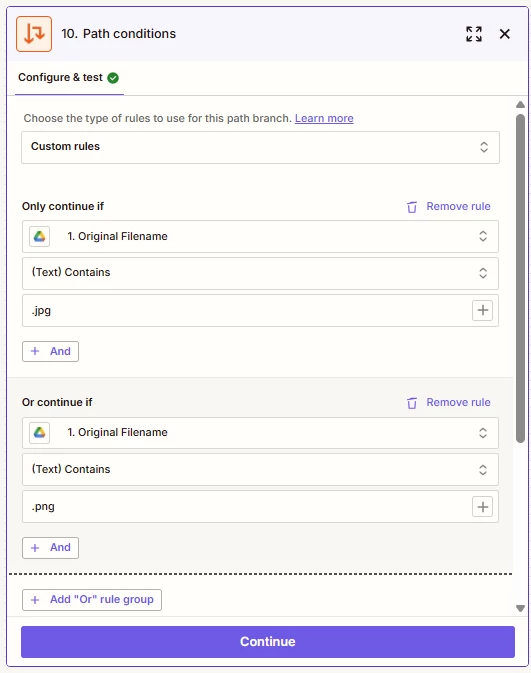
Task: Close the Path conditions panel
Action: 505,34
